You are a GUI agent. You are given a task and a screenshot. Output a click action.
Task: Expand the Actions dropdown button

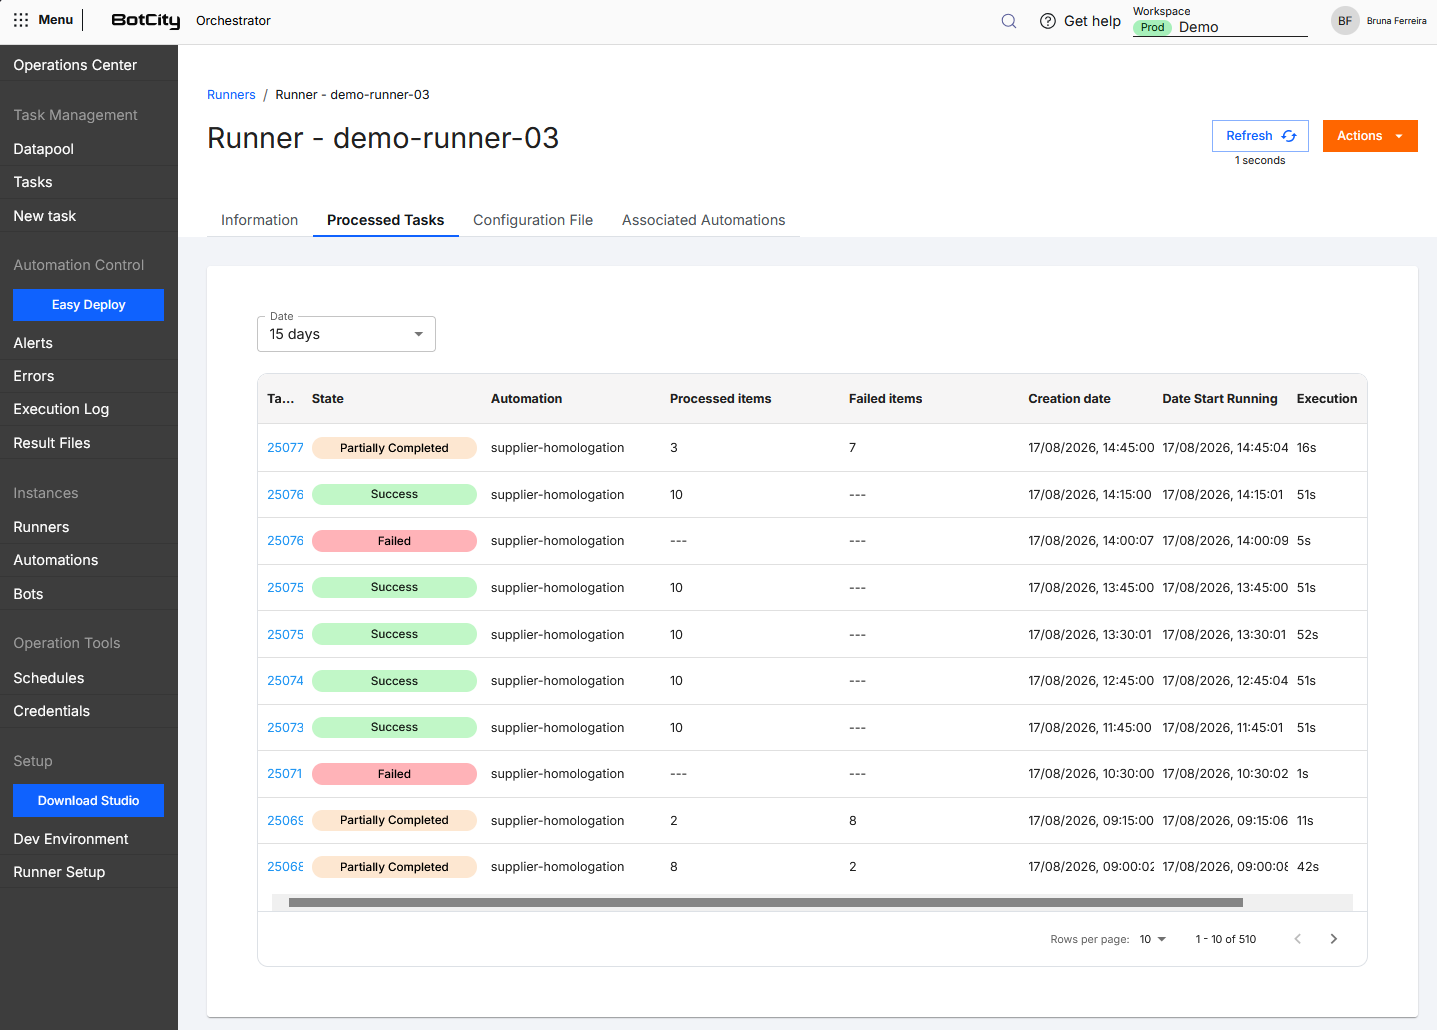tap(1370, 136)
